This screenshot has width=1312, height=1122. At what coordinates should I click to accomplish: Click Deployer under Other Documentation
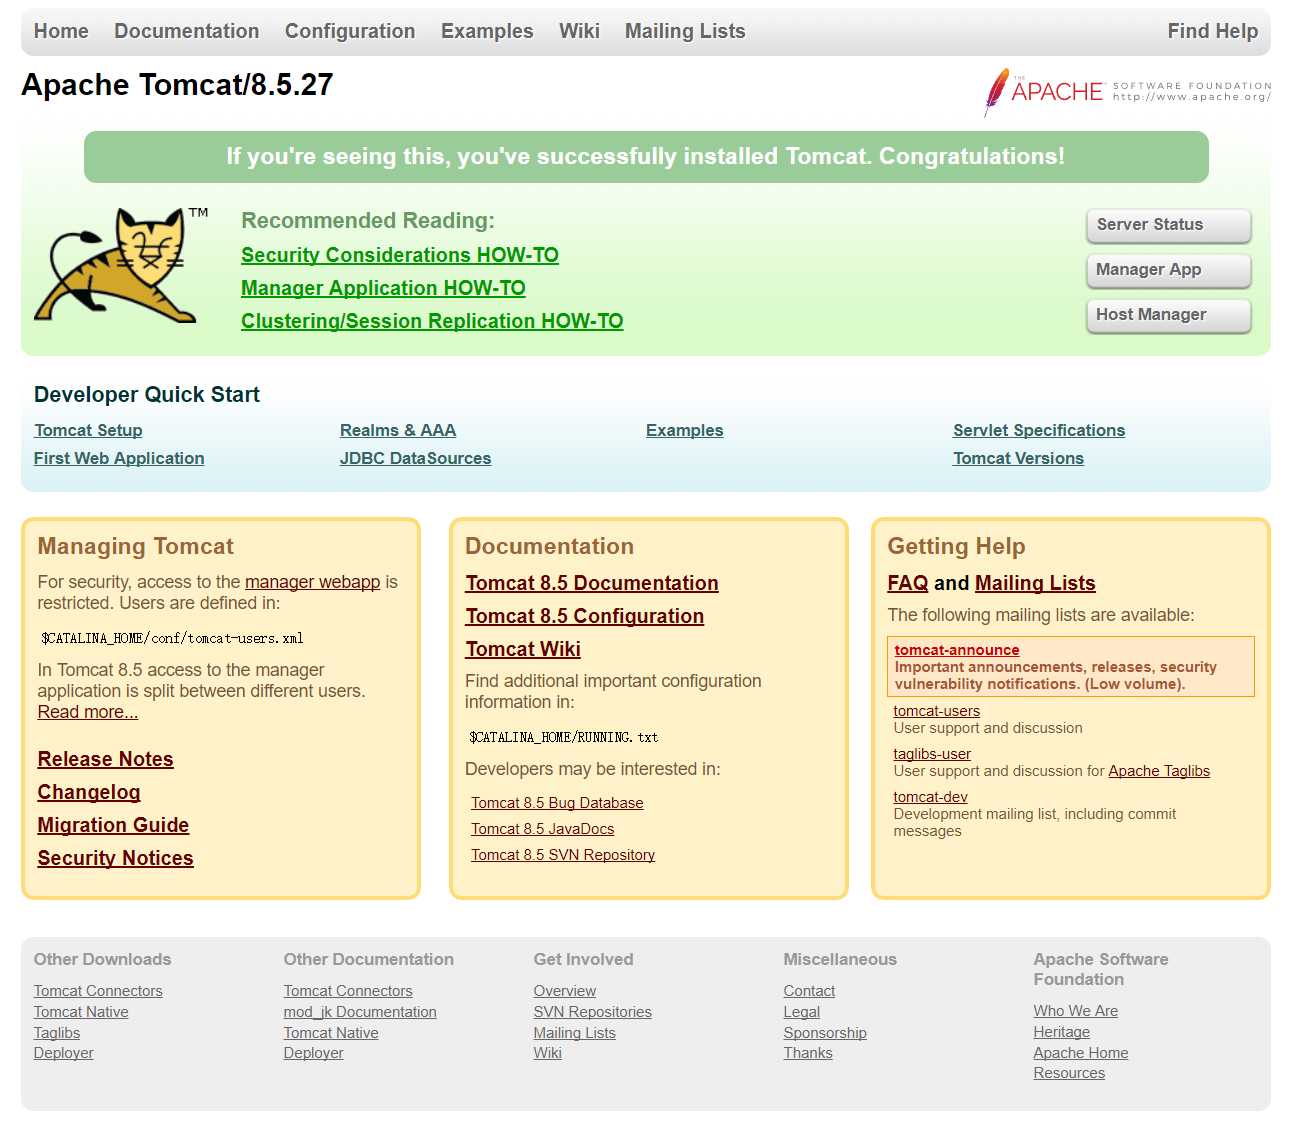(314, 1053)
